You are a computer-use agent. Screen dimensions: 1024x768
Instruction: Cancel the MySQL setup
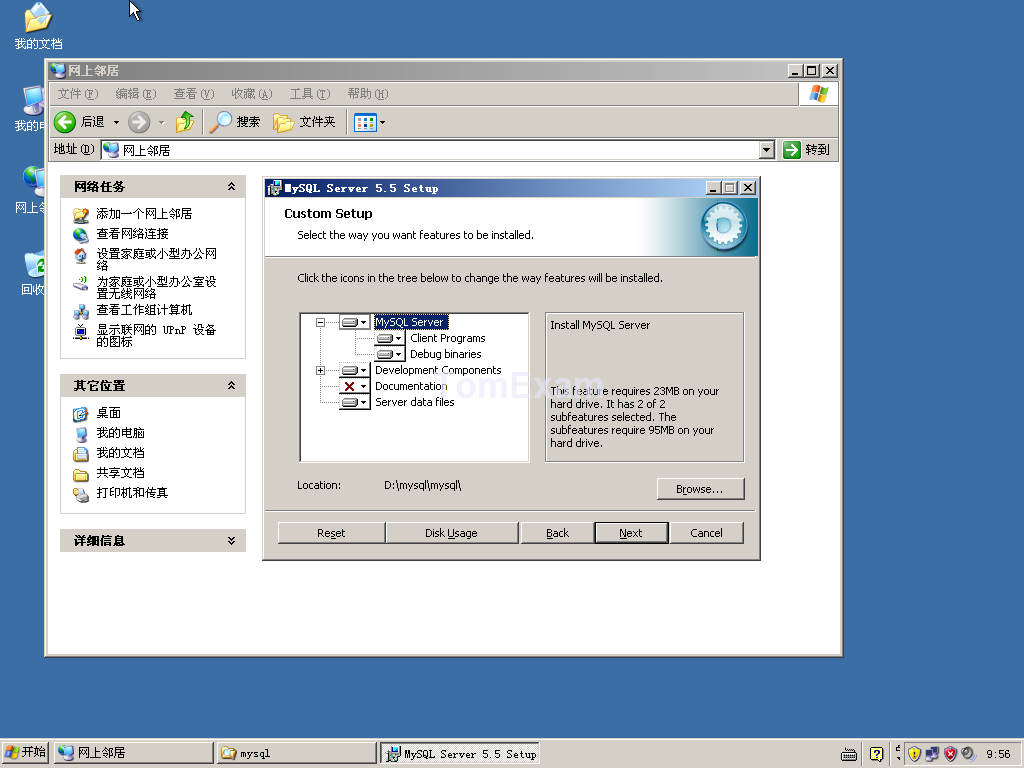pos(707,533)
